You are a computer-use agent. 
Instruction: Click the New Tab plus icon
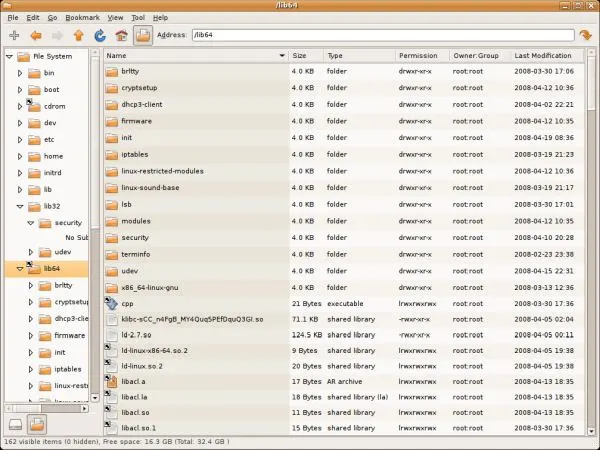click(14, 36)
